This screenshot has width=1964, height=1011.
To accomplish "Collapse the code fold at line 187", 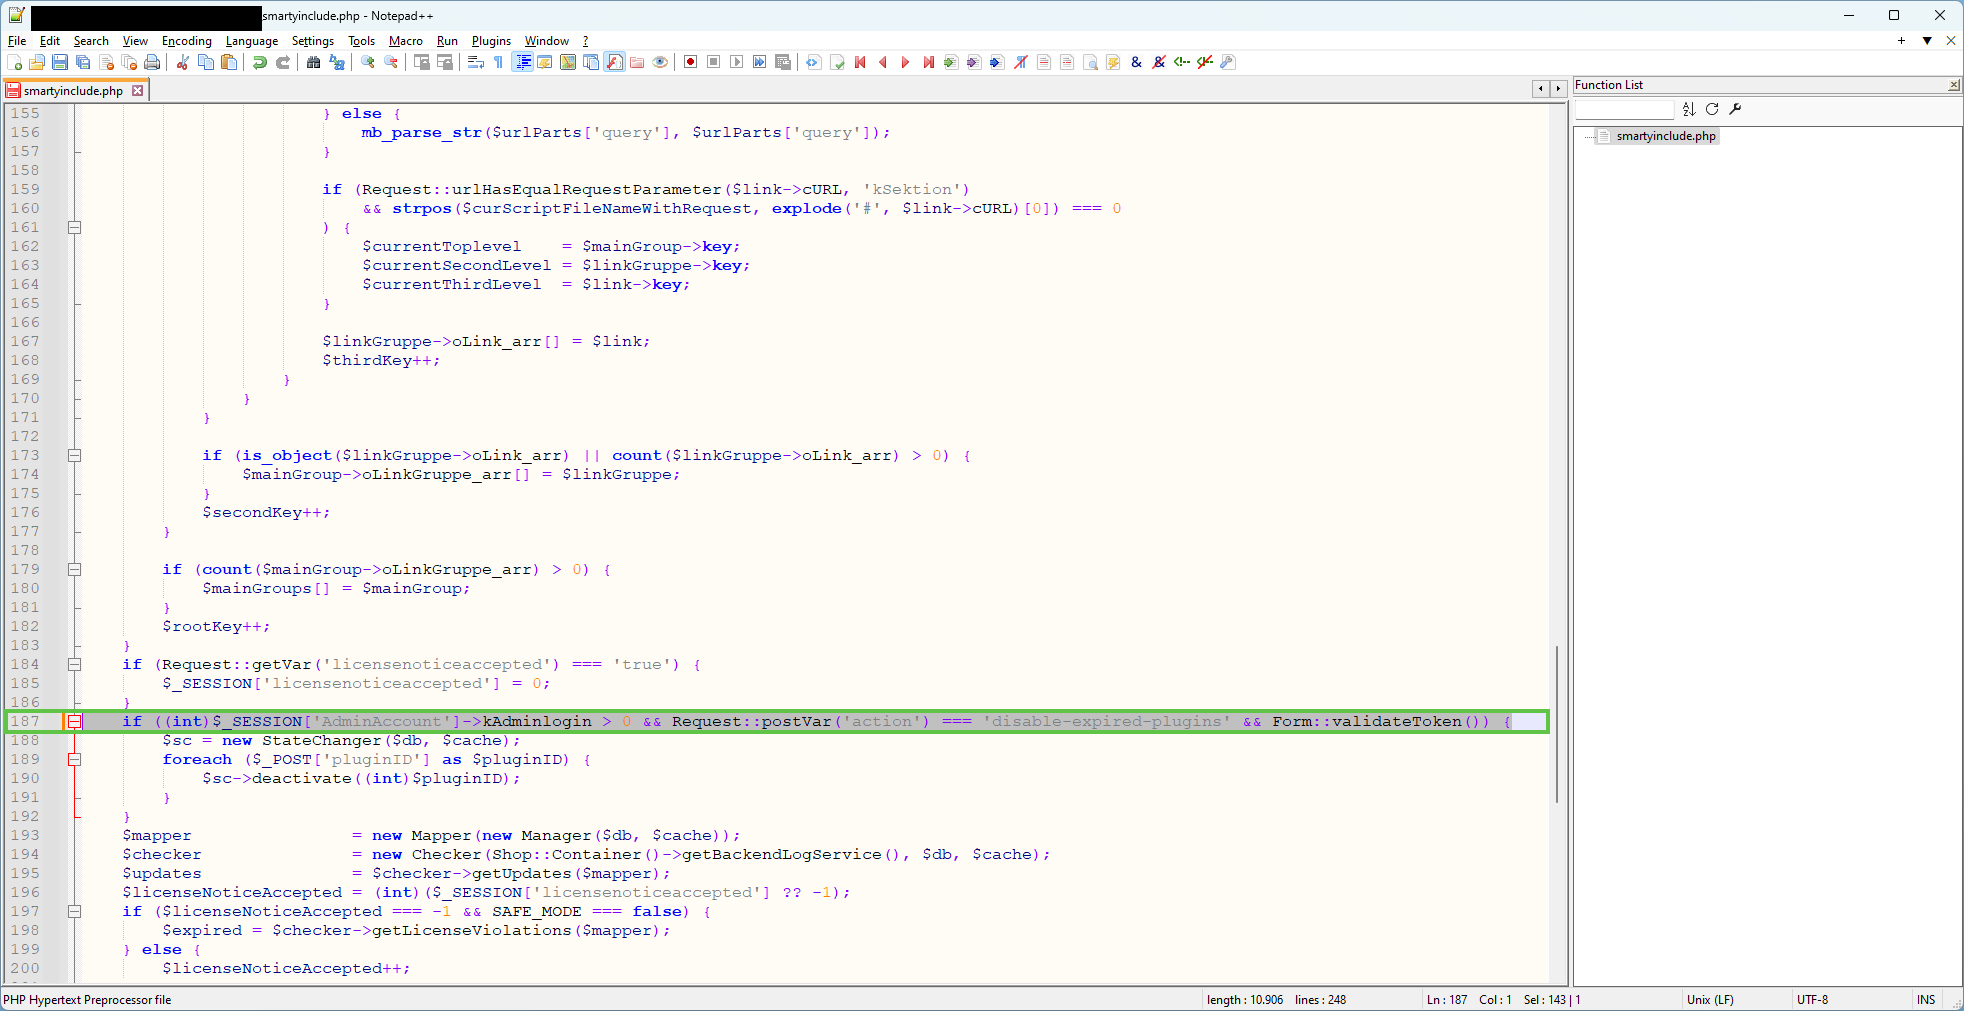I will (x=74, y=721).
